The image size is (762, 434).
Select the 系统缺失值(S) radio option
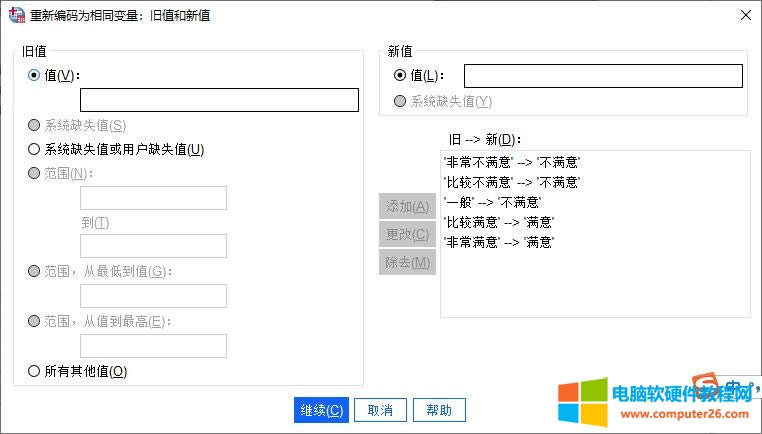35,126
